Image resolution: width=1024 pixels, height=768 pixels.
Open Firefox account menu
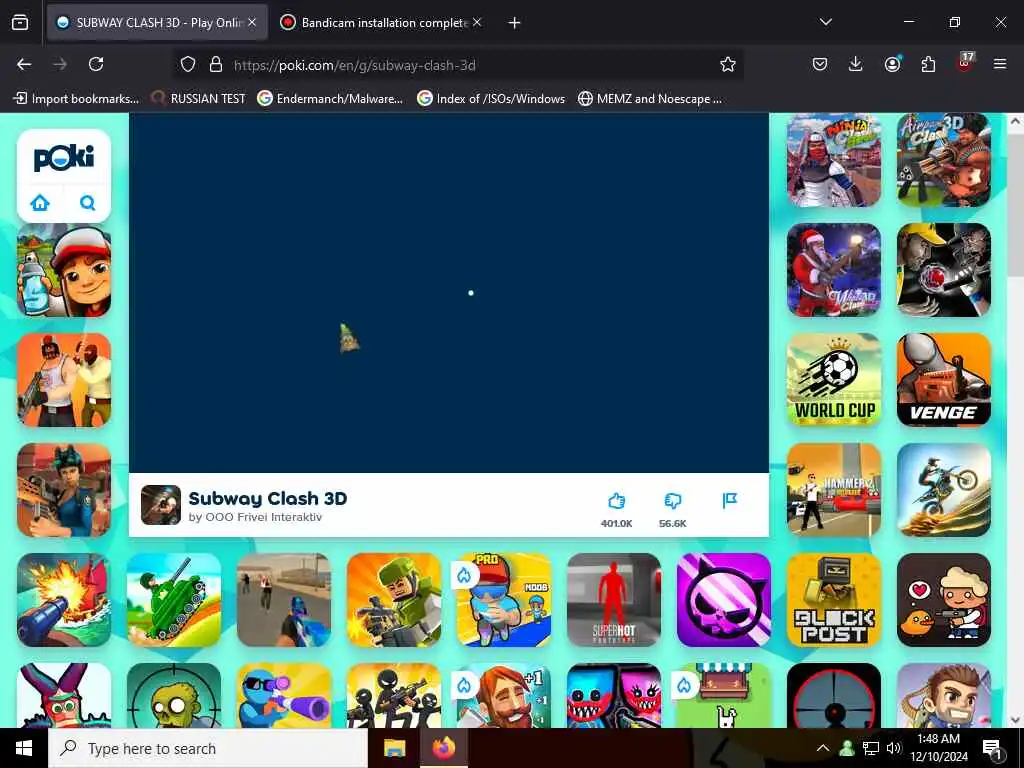pos(892,63)
